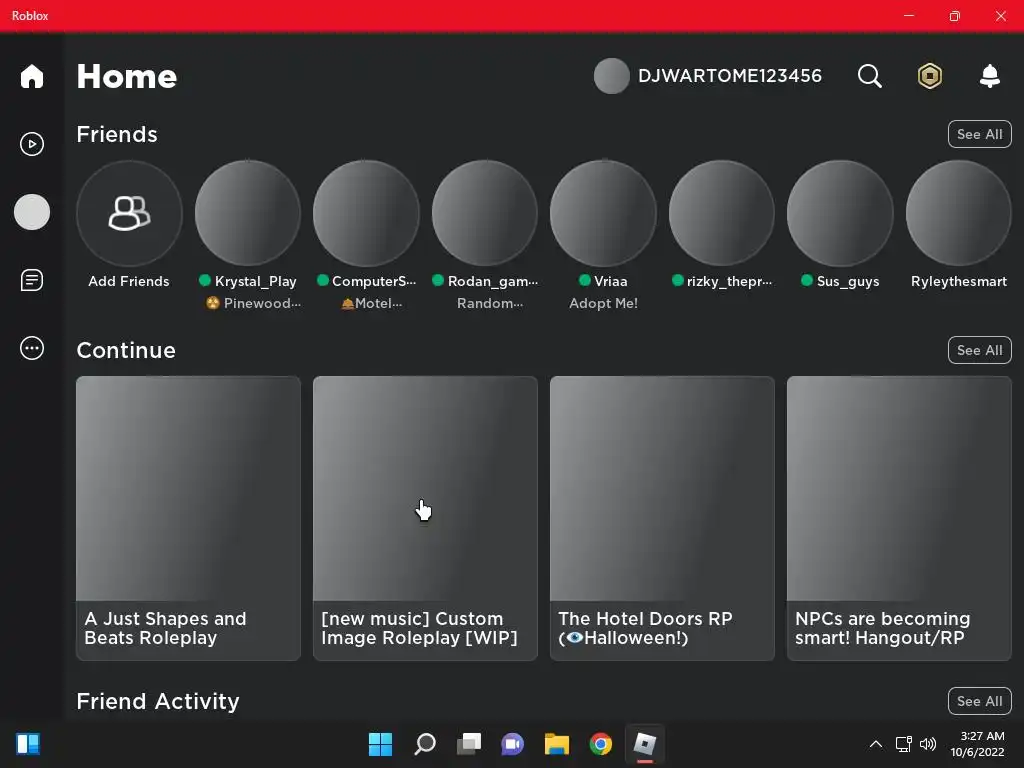Open A Just Shapes and Beats Roleplay game
The width and height of the screenshot is (1024, 768).
[188, 518]
